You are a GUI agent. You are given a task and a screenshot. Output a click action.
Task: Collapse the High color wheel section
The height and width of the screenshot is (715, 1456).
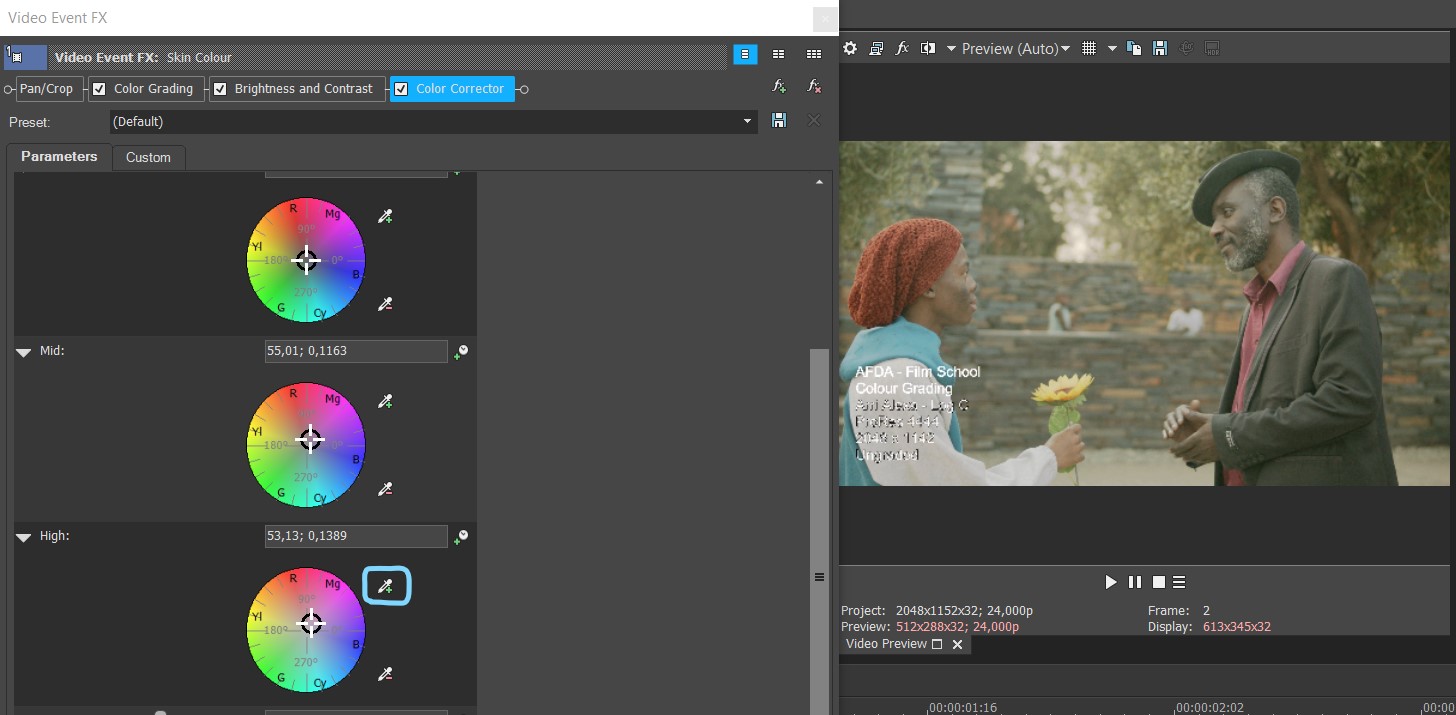pos(23,537)
